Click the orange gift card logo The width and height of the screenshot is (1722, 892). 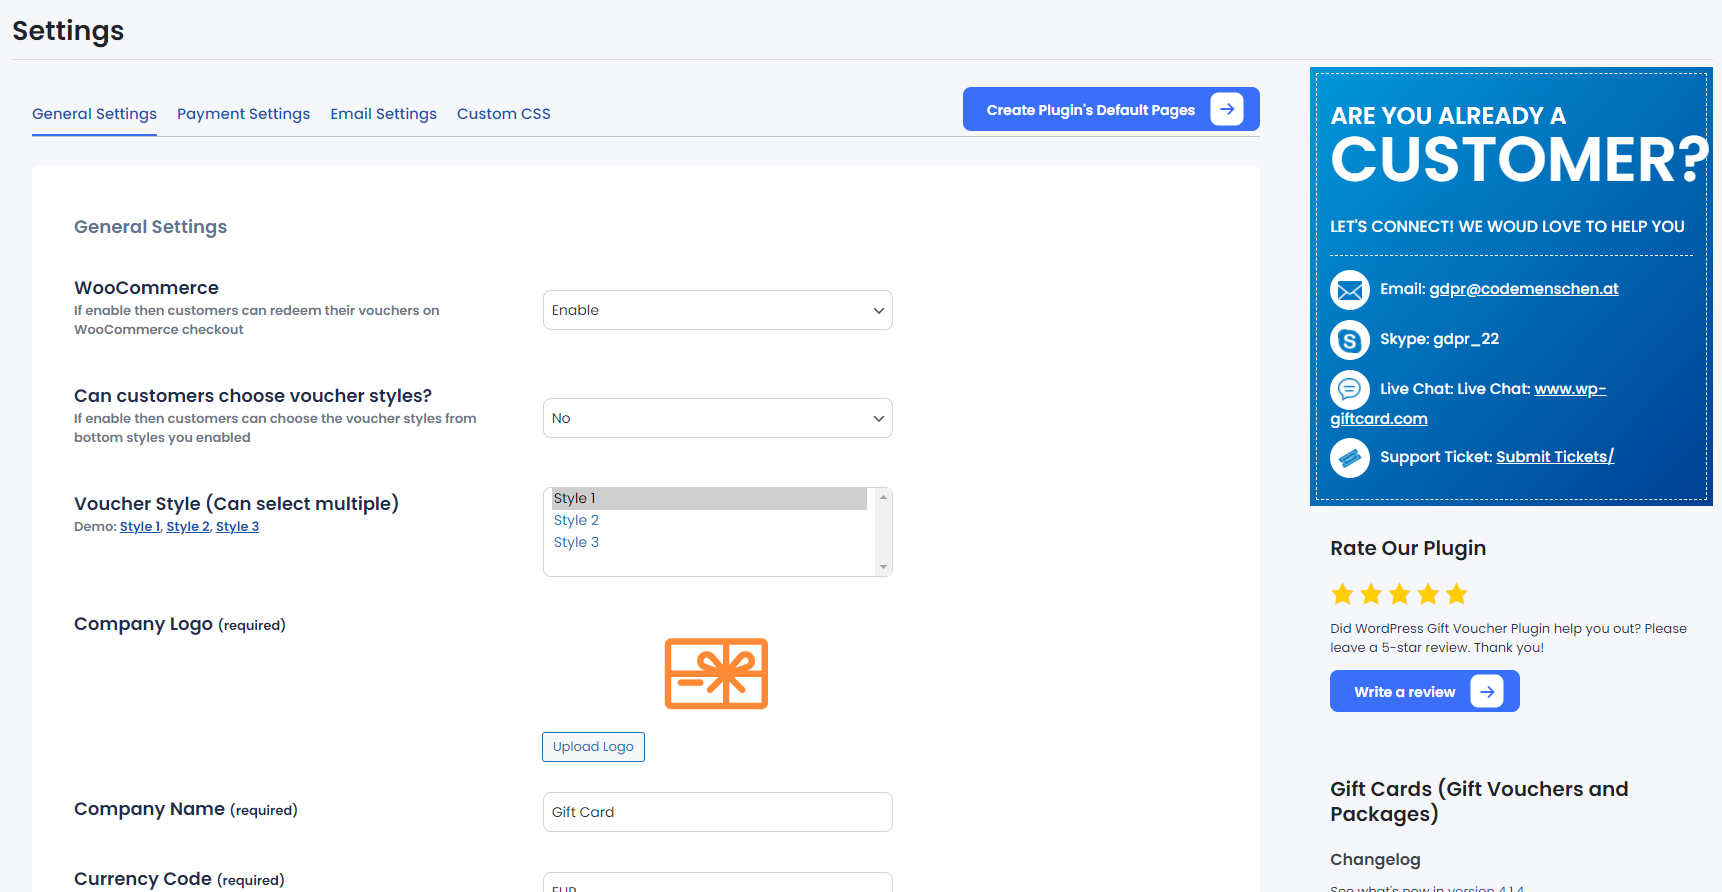pyautogui.click(x=716, y=674)
